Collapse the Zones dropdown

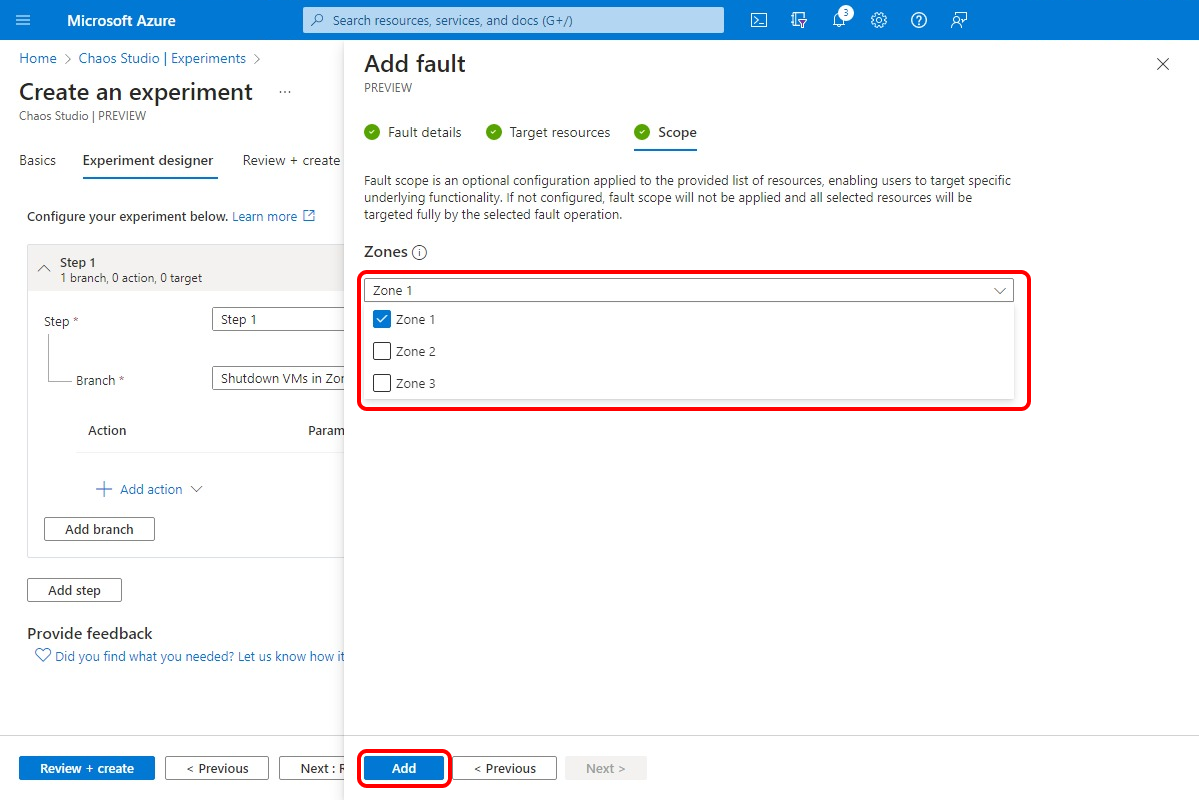999,290
